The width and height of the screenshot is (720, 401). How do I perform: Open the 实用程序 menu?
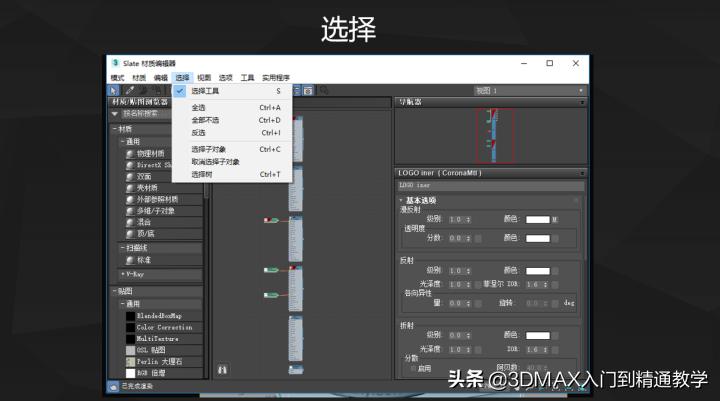[x=276, y=78]
